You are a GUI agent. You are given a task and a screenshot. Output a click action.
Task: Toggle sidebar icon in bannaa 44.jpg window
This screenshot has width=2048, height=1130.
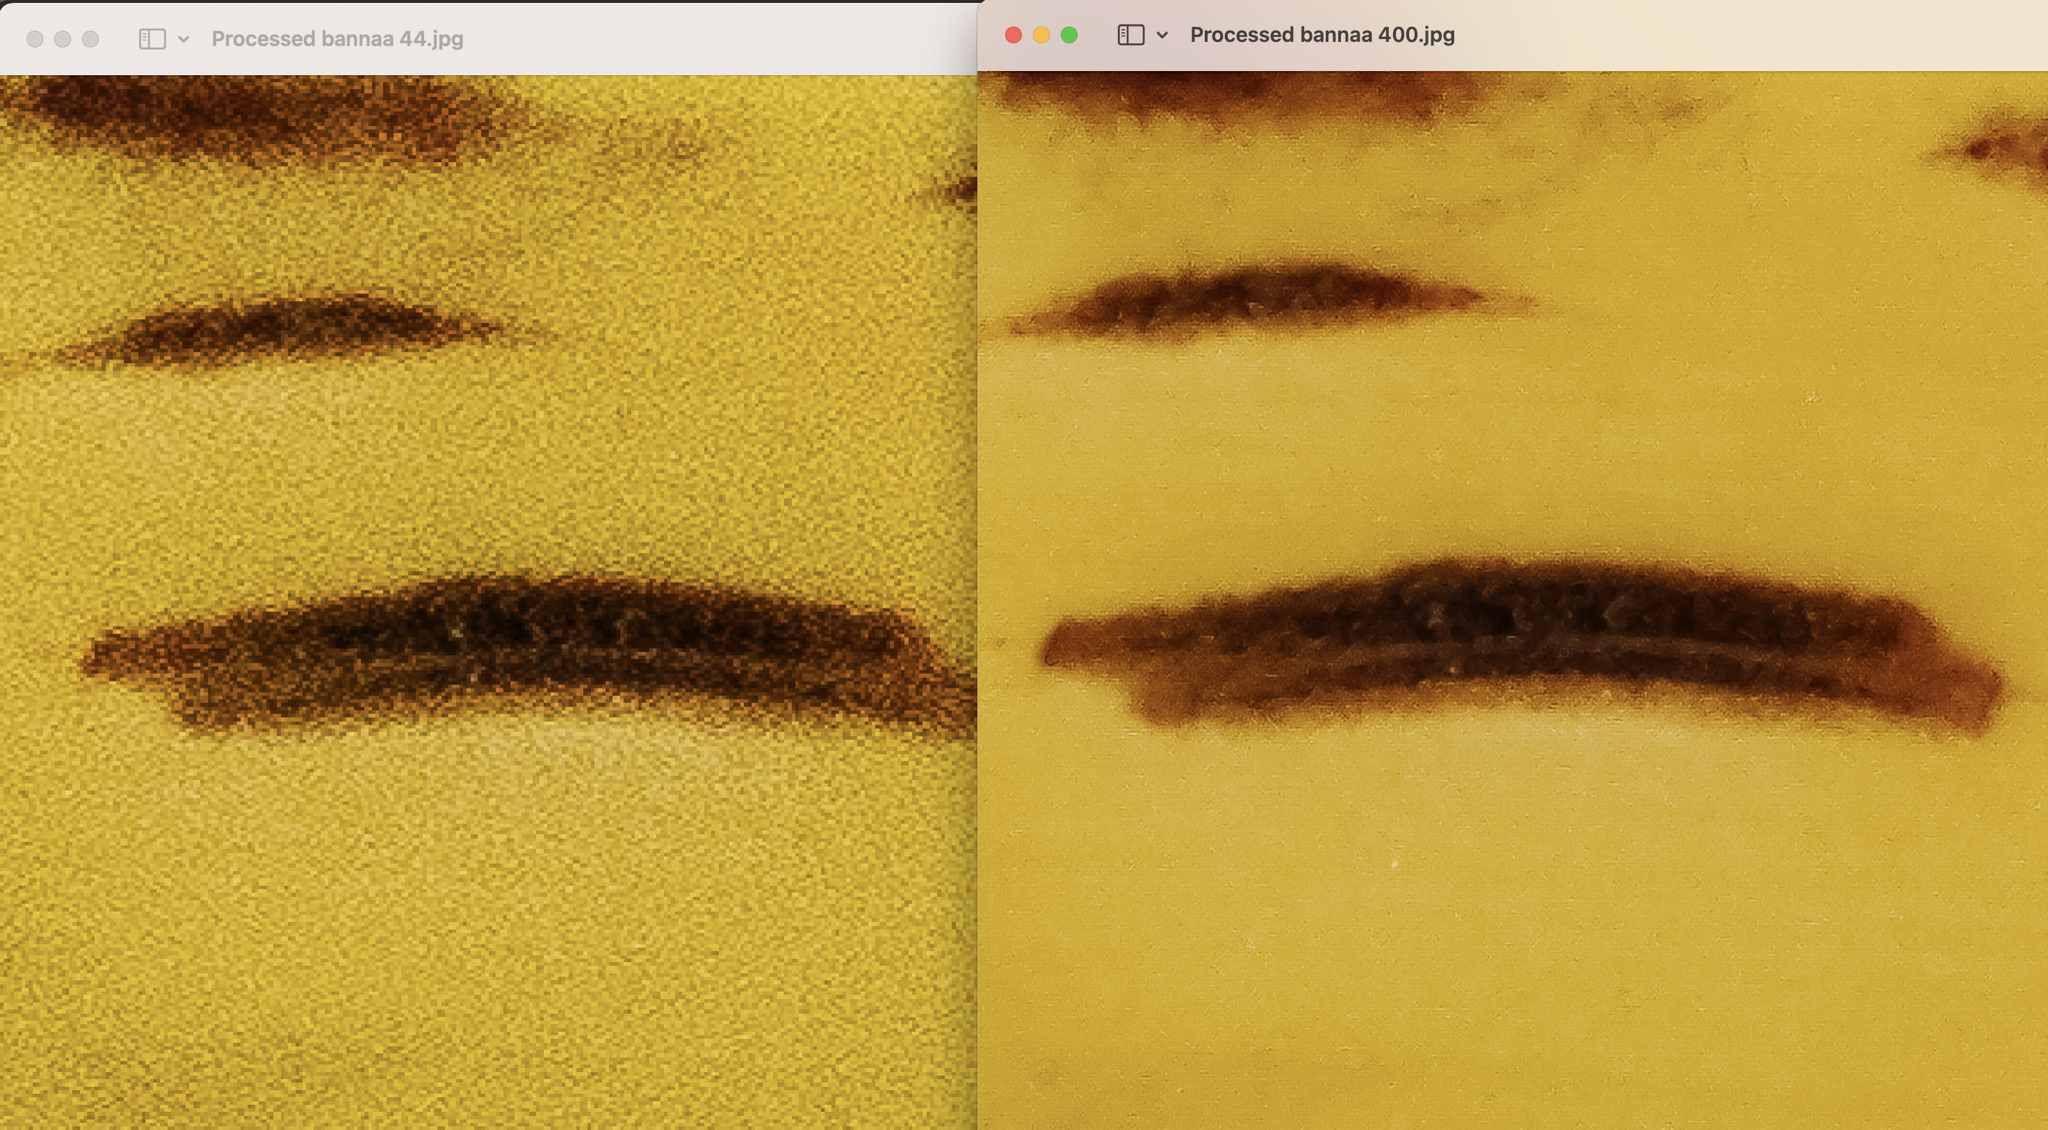(x=152, y=39)
